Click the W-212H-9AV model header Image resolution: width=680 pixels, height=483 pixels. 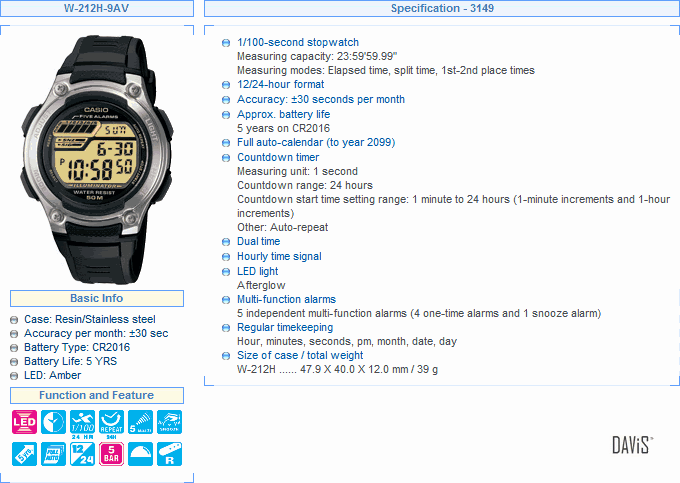tap(97, 8)
